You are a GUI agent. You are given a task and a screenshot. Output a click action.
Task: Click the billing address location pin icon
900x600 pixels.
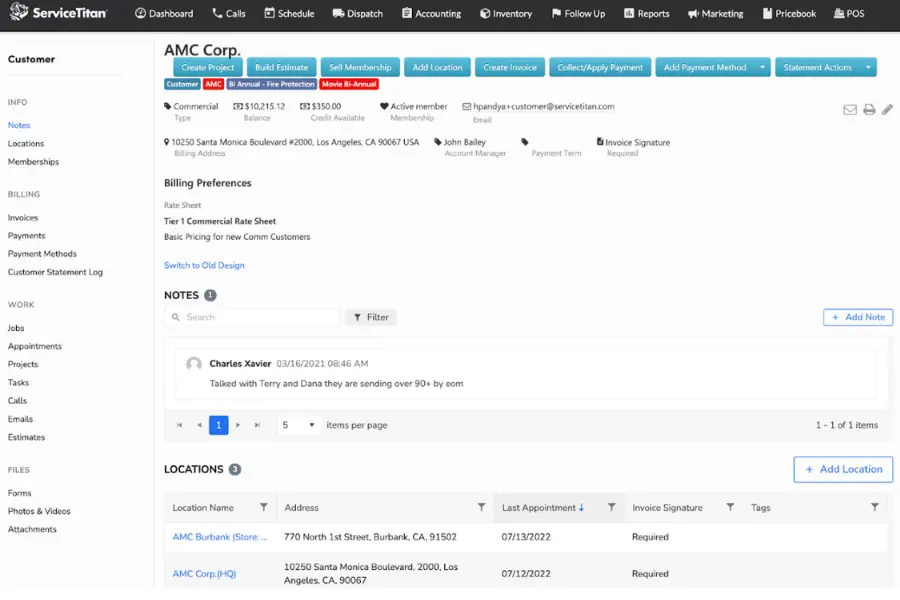pos(166,142)
